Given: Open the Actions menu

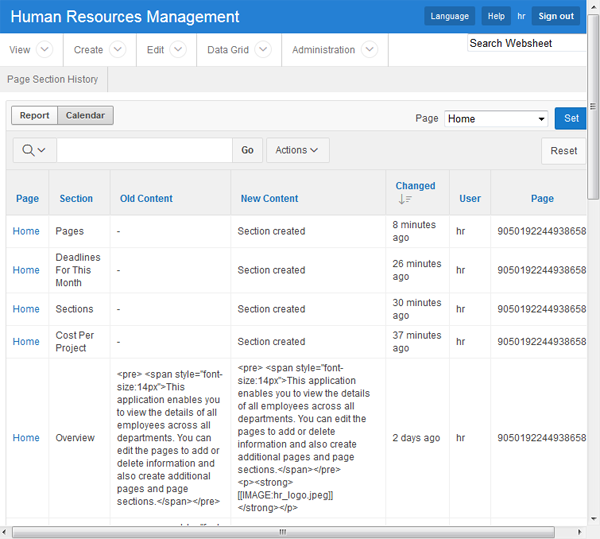Looking at the screenshot, I should click(297, 150).
